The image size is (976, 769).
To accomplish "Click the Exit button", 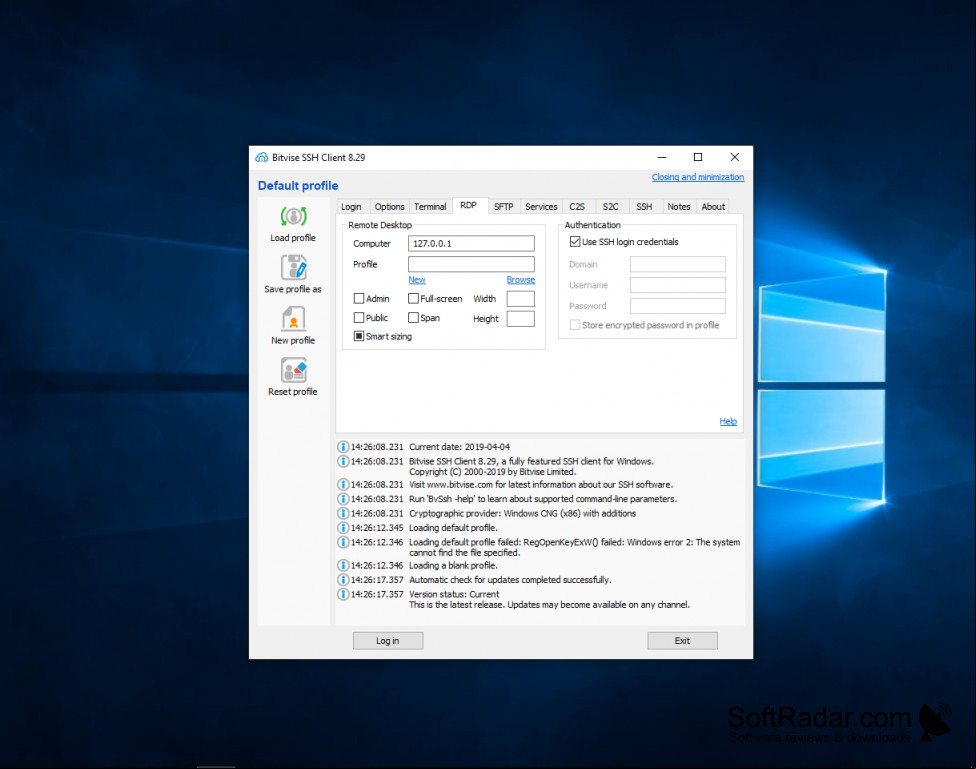I will pos(682,641).
